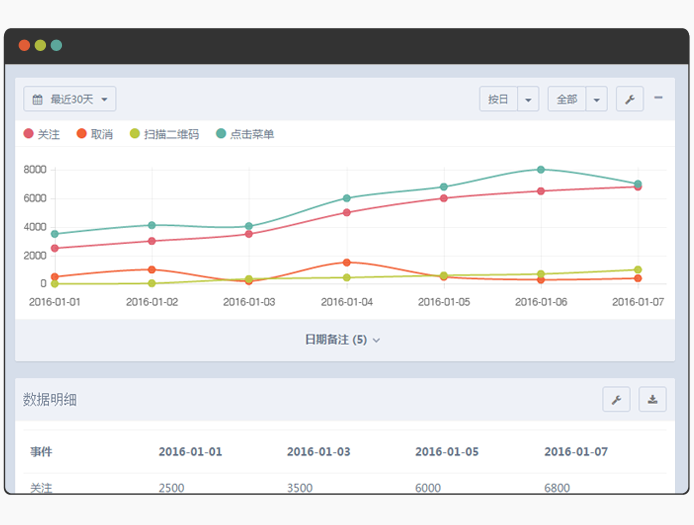This screenshot has height=525, width=694.
Task: Toggle the 取消 series in legend
Action: [95, 134]
